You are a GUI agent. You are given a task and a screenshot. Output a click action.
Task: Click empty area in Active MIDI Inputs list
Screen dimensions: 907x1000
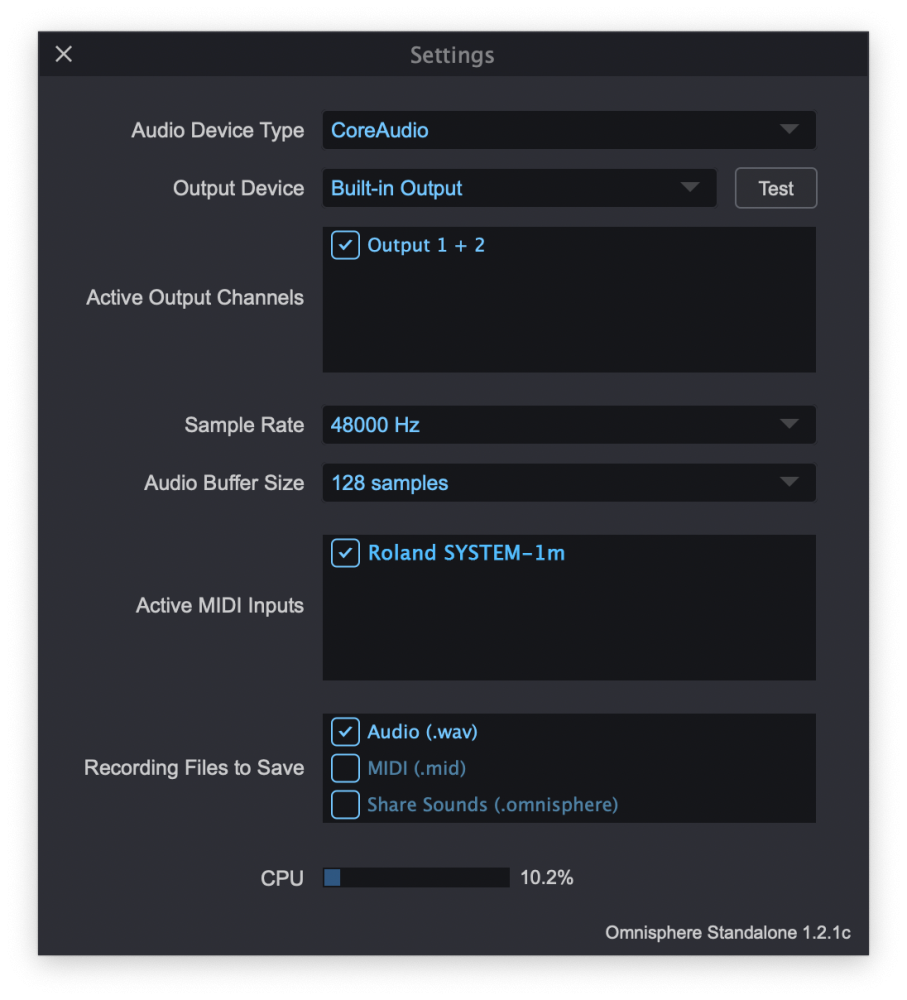click(568, 630)
